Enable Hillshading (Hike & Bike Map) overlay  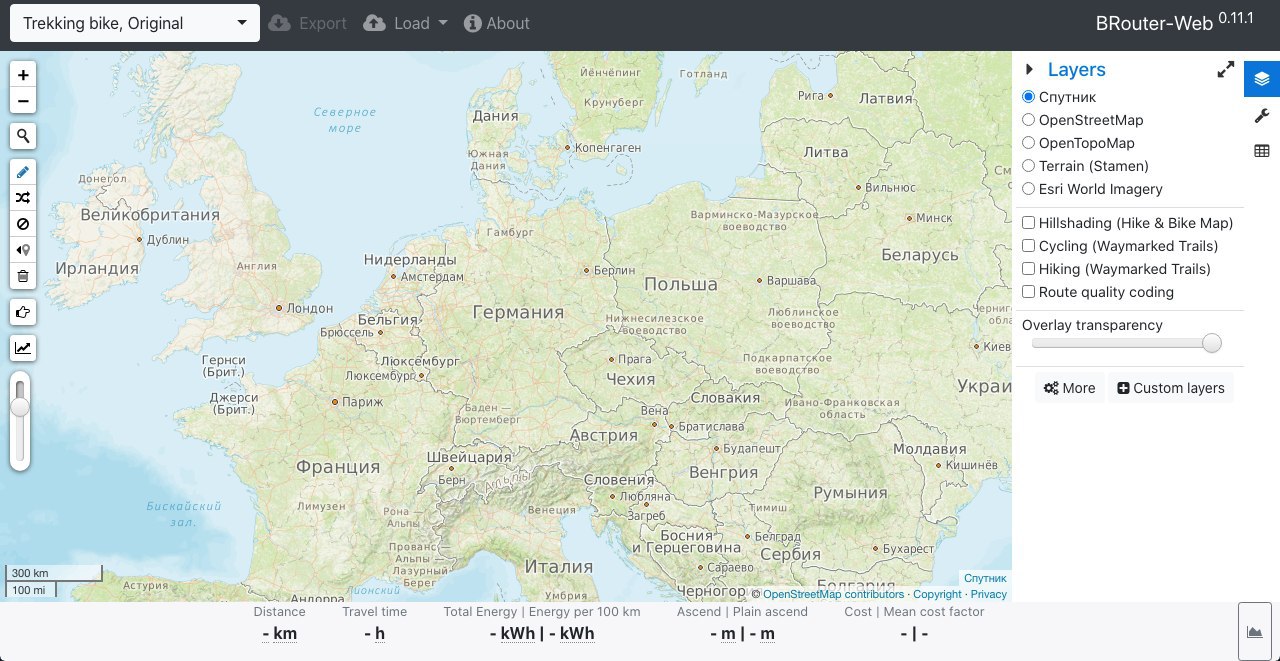pos(1028,223)
